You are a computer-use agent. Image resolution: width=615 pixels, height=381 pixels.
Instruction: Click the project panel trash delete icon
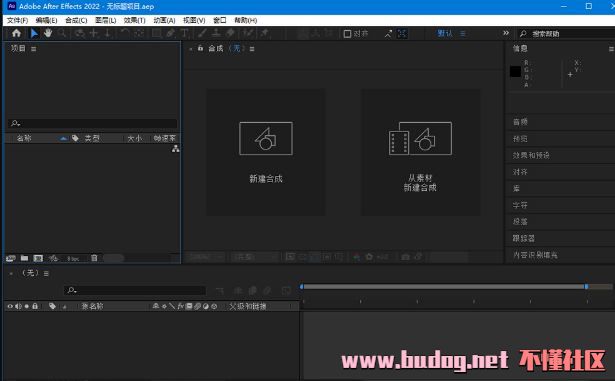(x=94, y=258)
